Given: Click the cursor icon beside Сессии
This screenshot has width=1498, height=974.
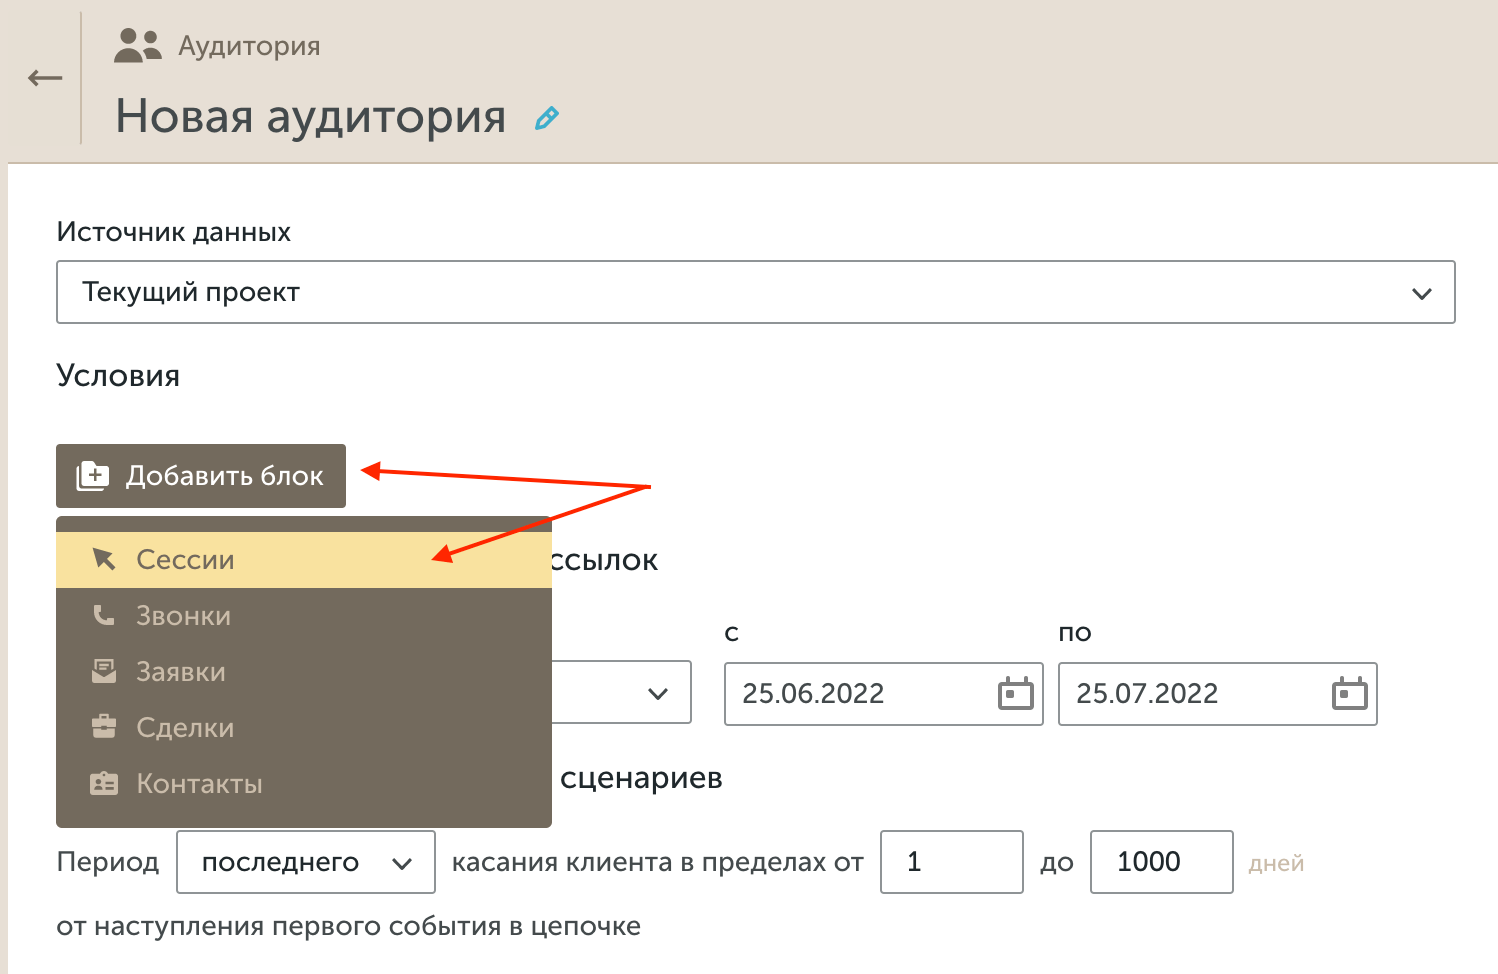Looking at the screenshot, I should coord(103,559).
